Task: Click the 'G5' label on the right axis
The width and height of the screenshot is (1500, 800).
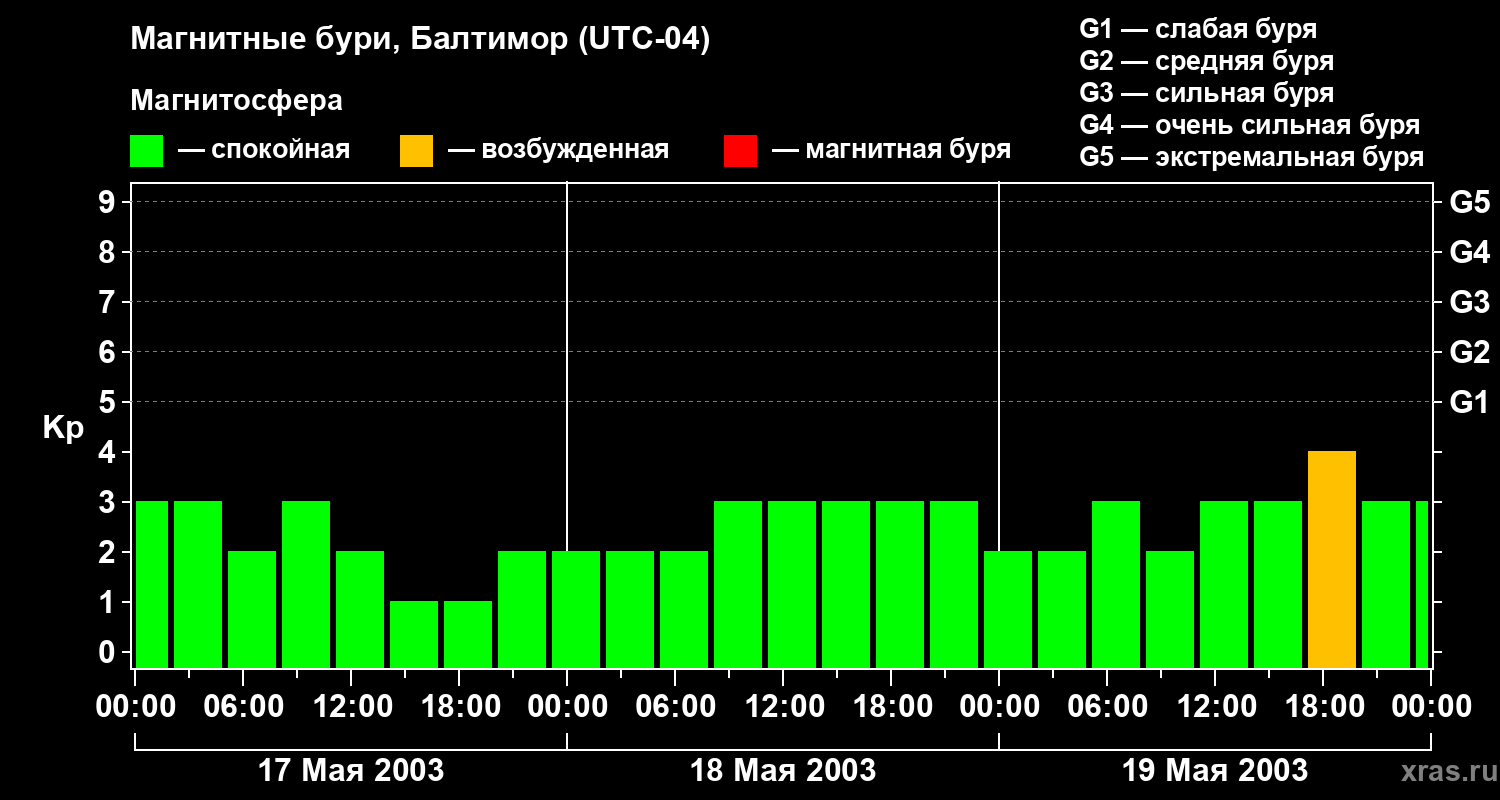Action: (x=1470, y=202)
